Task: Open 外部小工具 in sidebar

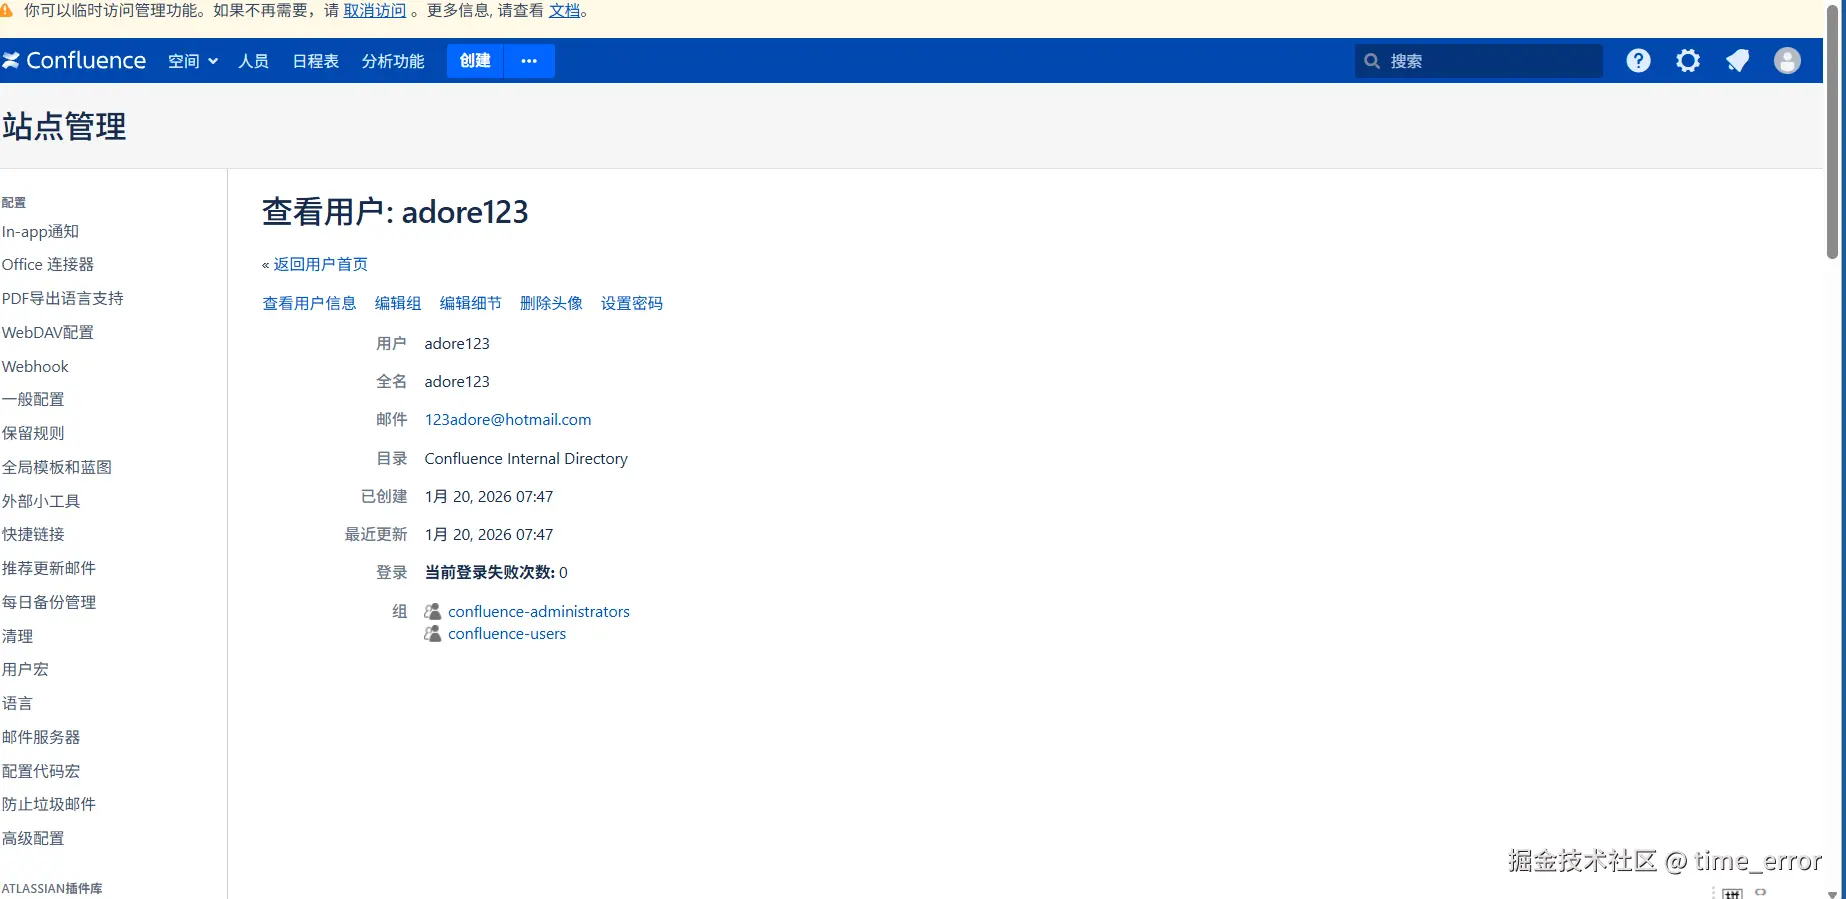Action: tap(41, 501)
